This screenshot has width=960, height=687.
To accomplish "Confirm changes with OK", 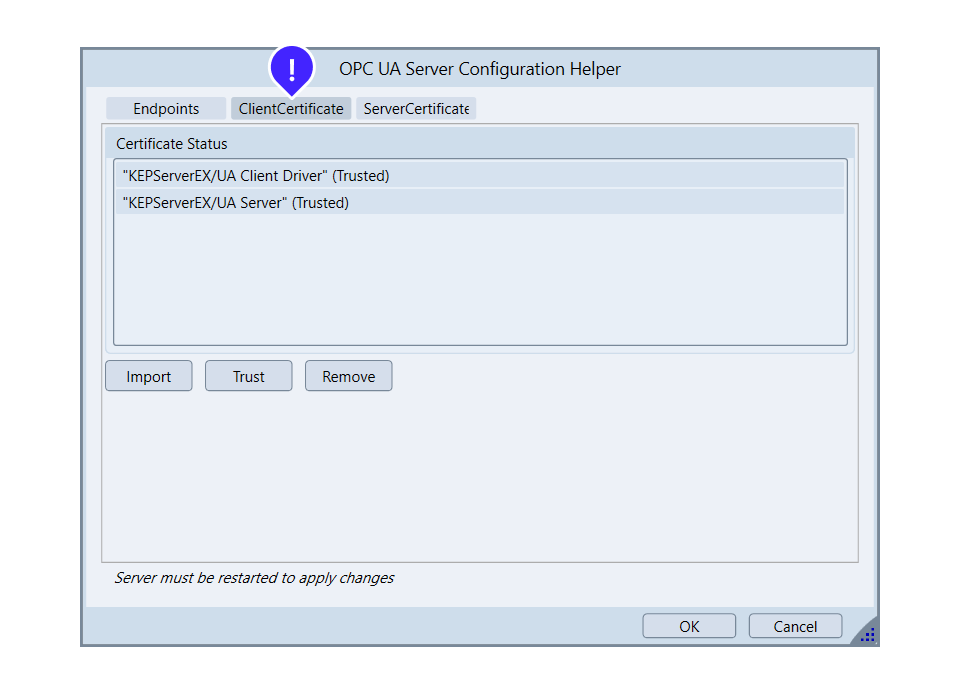I will (689, 626).
